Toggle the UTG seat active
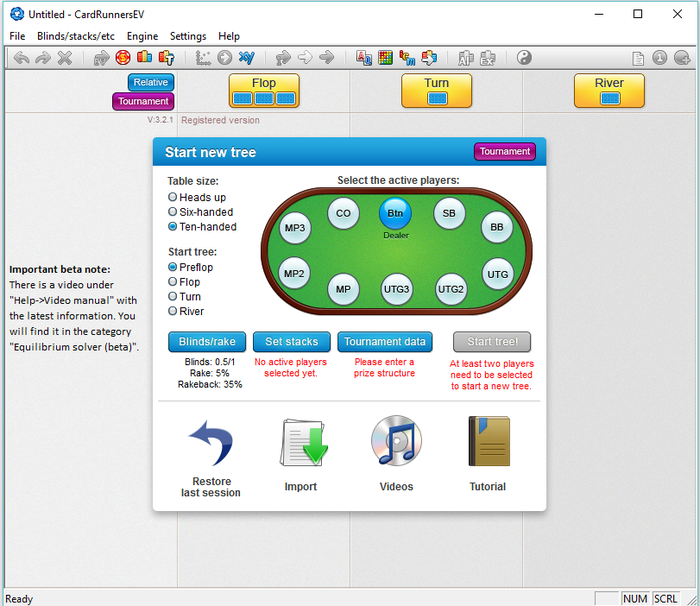Screen dimensions: 700x606 tap(498, 274)
